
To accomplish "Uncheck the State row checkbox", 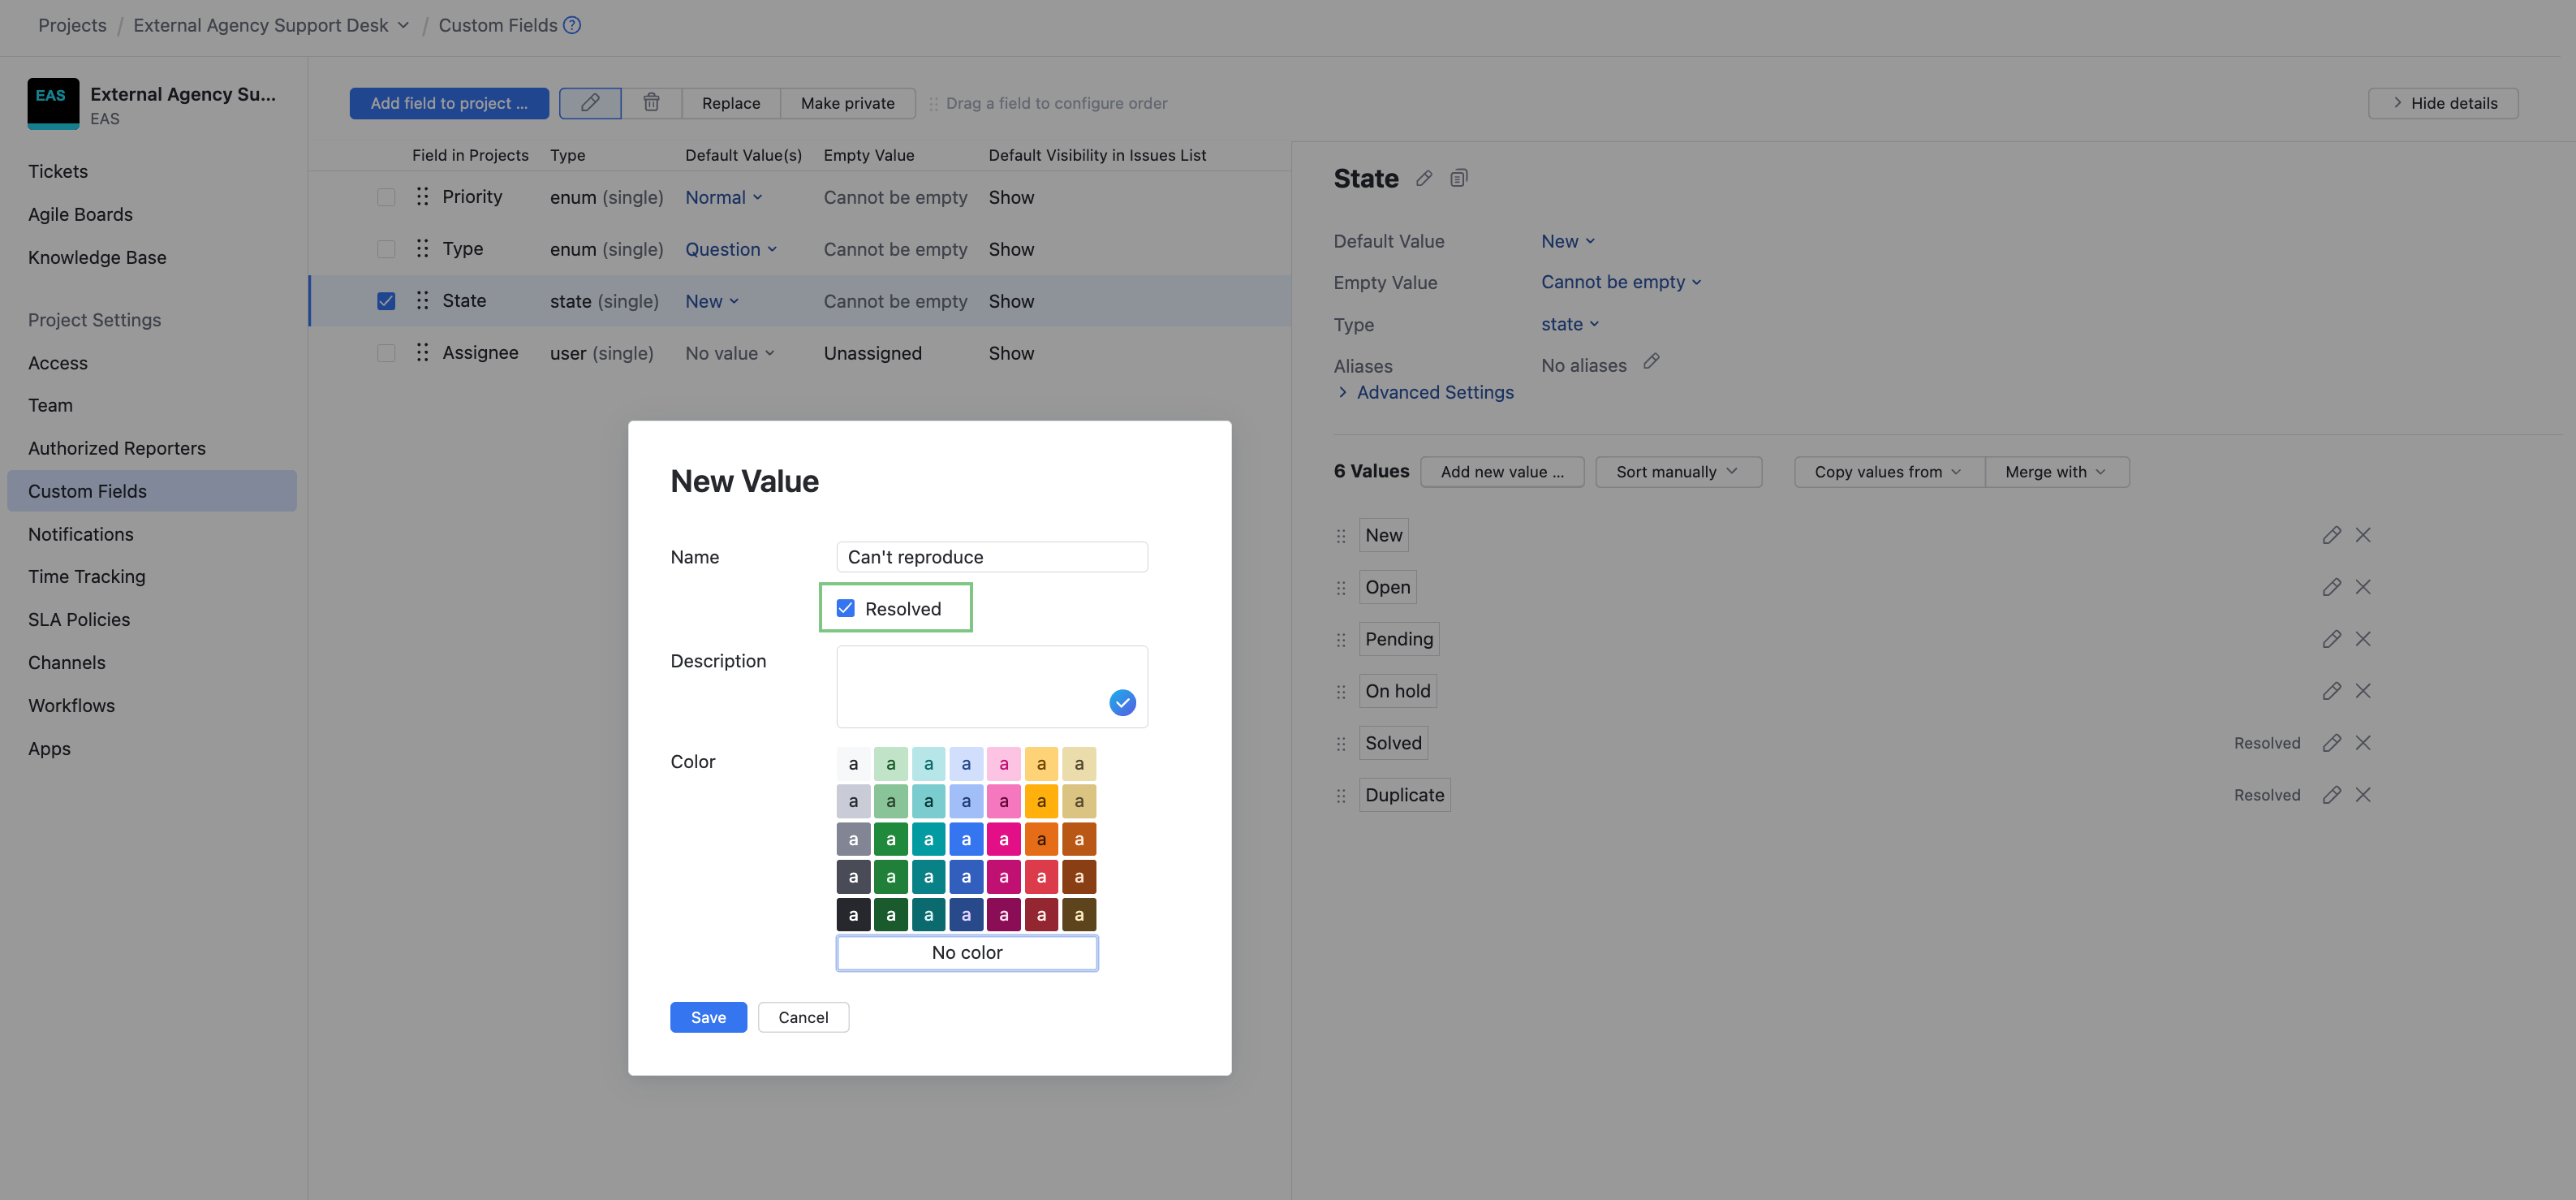I will point(386,300).
